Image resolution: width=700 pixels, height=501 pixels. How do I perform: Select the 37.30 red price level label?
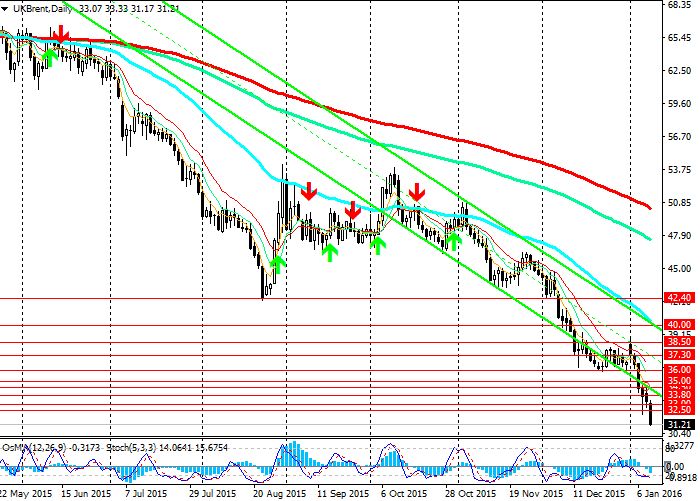pos(679,355)
